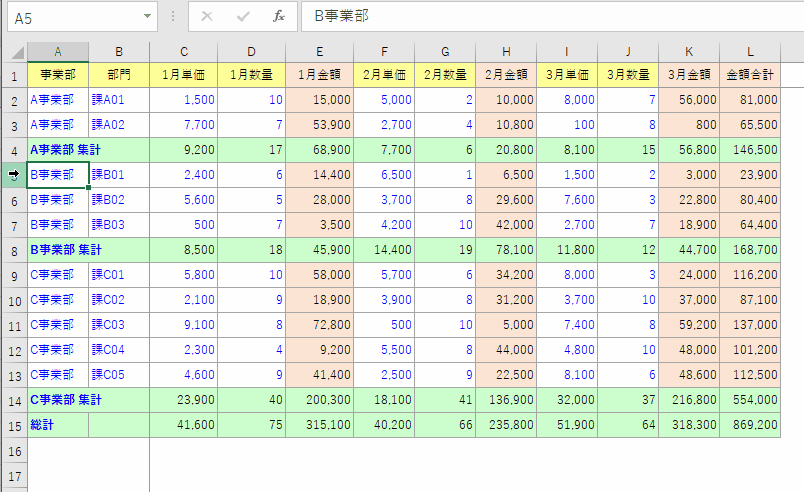Select column C header
804x492 pixels.
pos(184,52)
